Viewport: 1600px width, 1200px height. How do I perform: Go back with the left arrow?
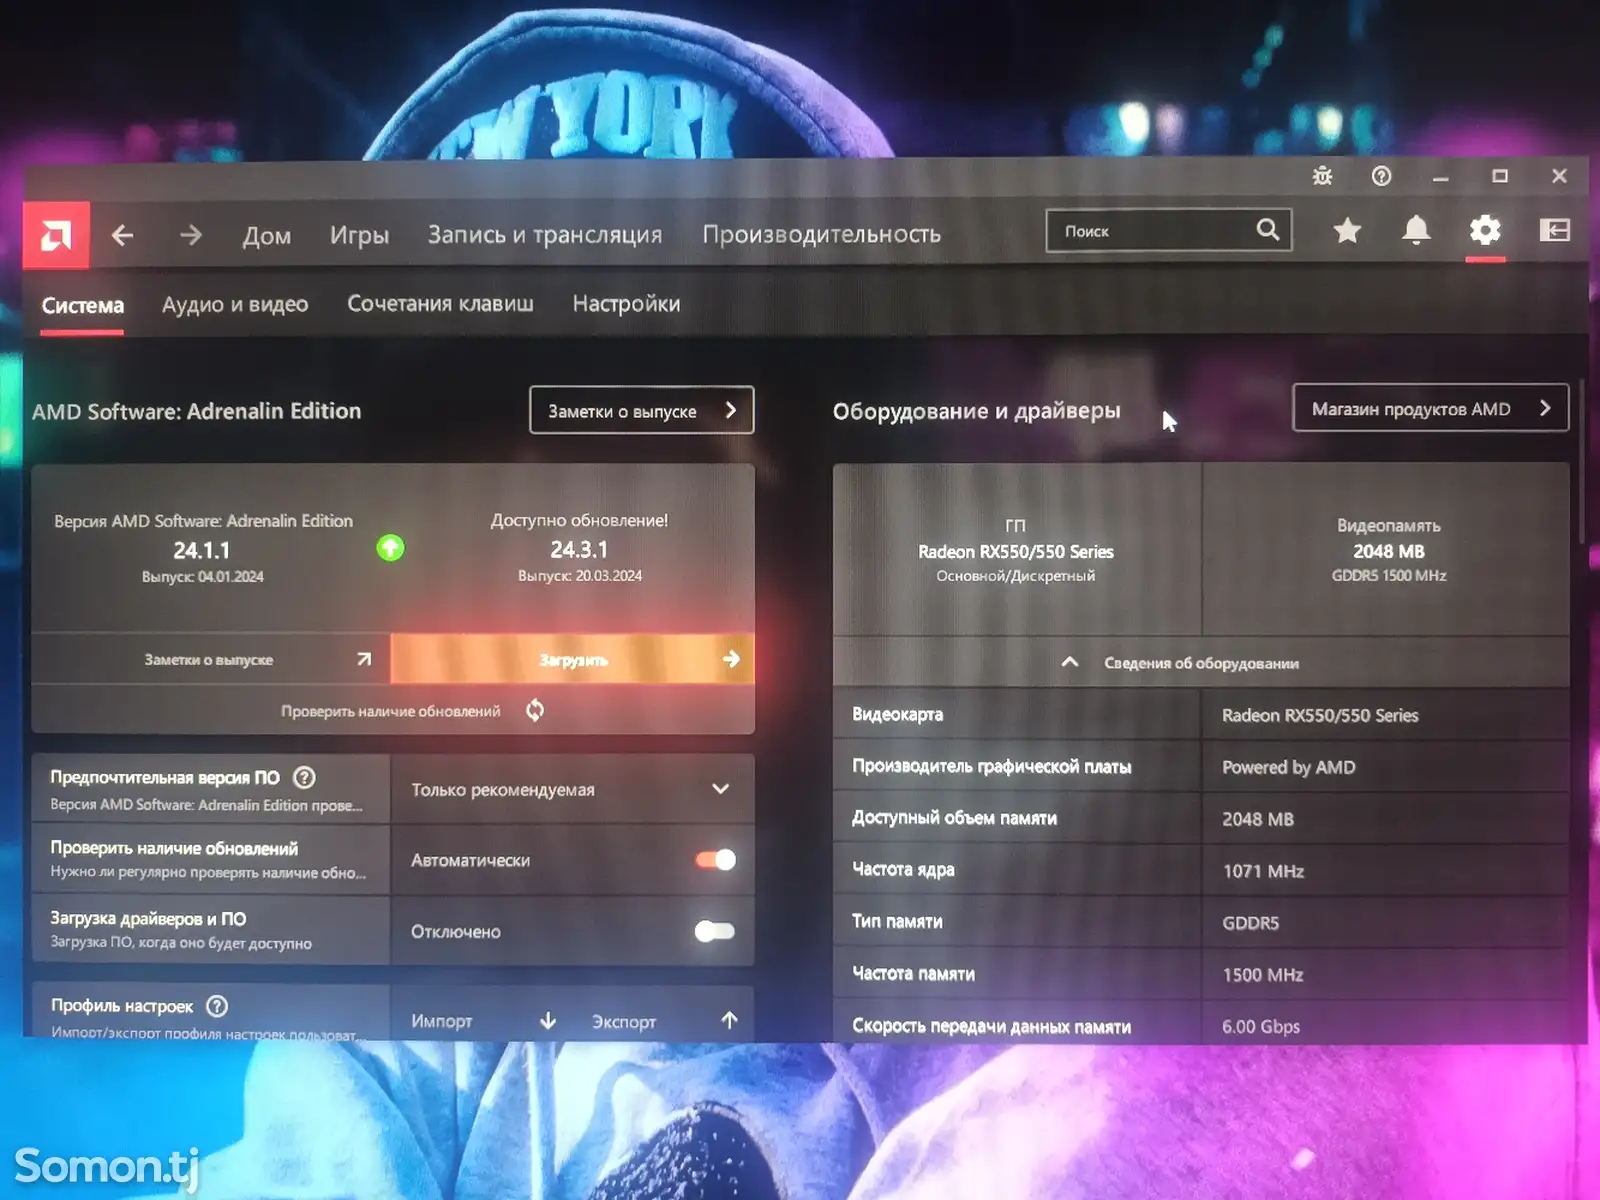pos(122,235)
